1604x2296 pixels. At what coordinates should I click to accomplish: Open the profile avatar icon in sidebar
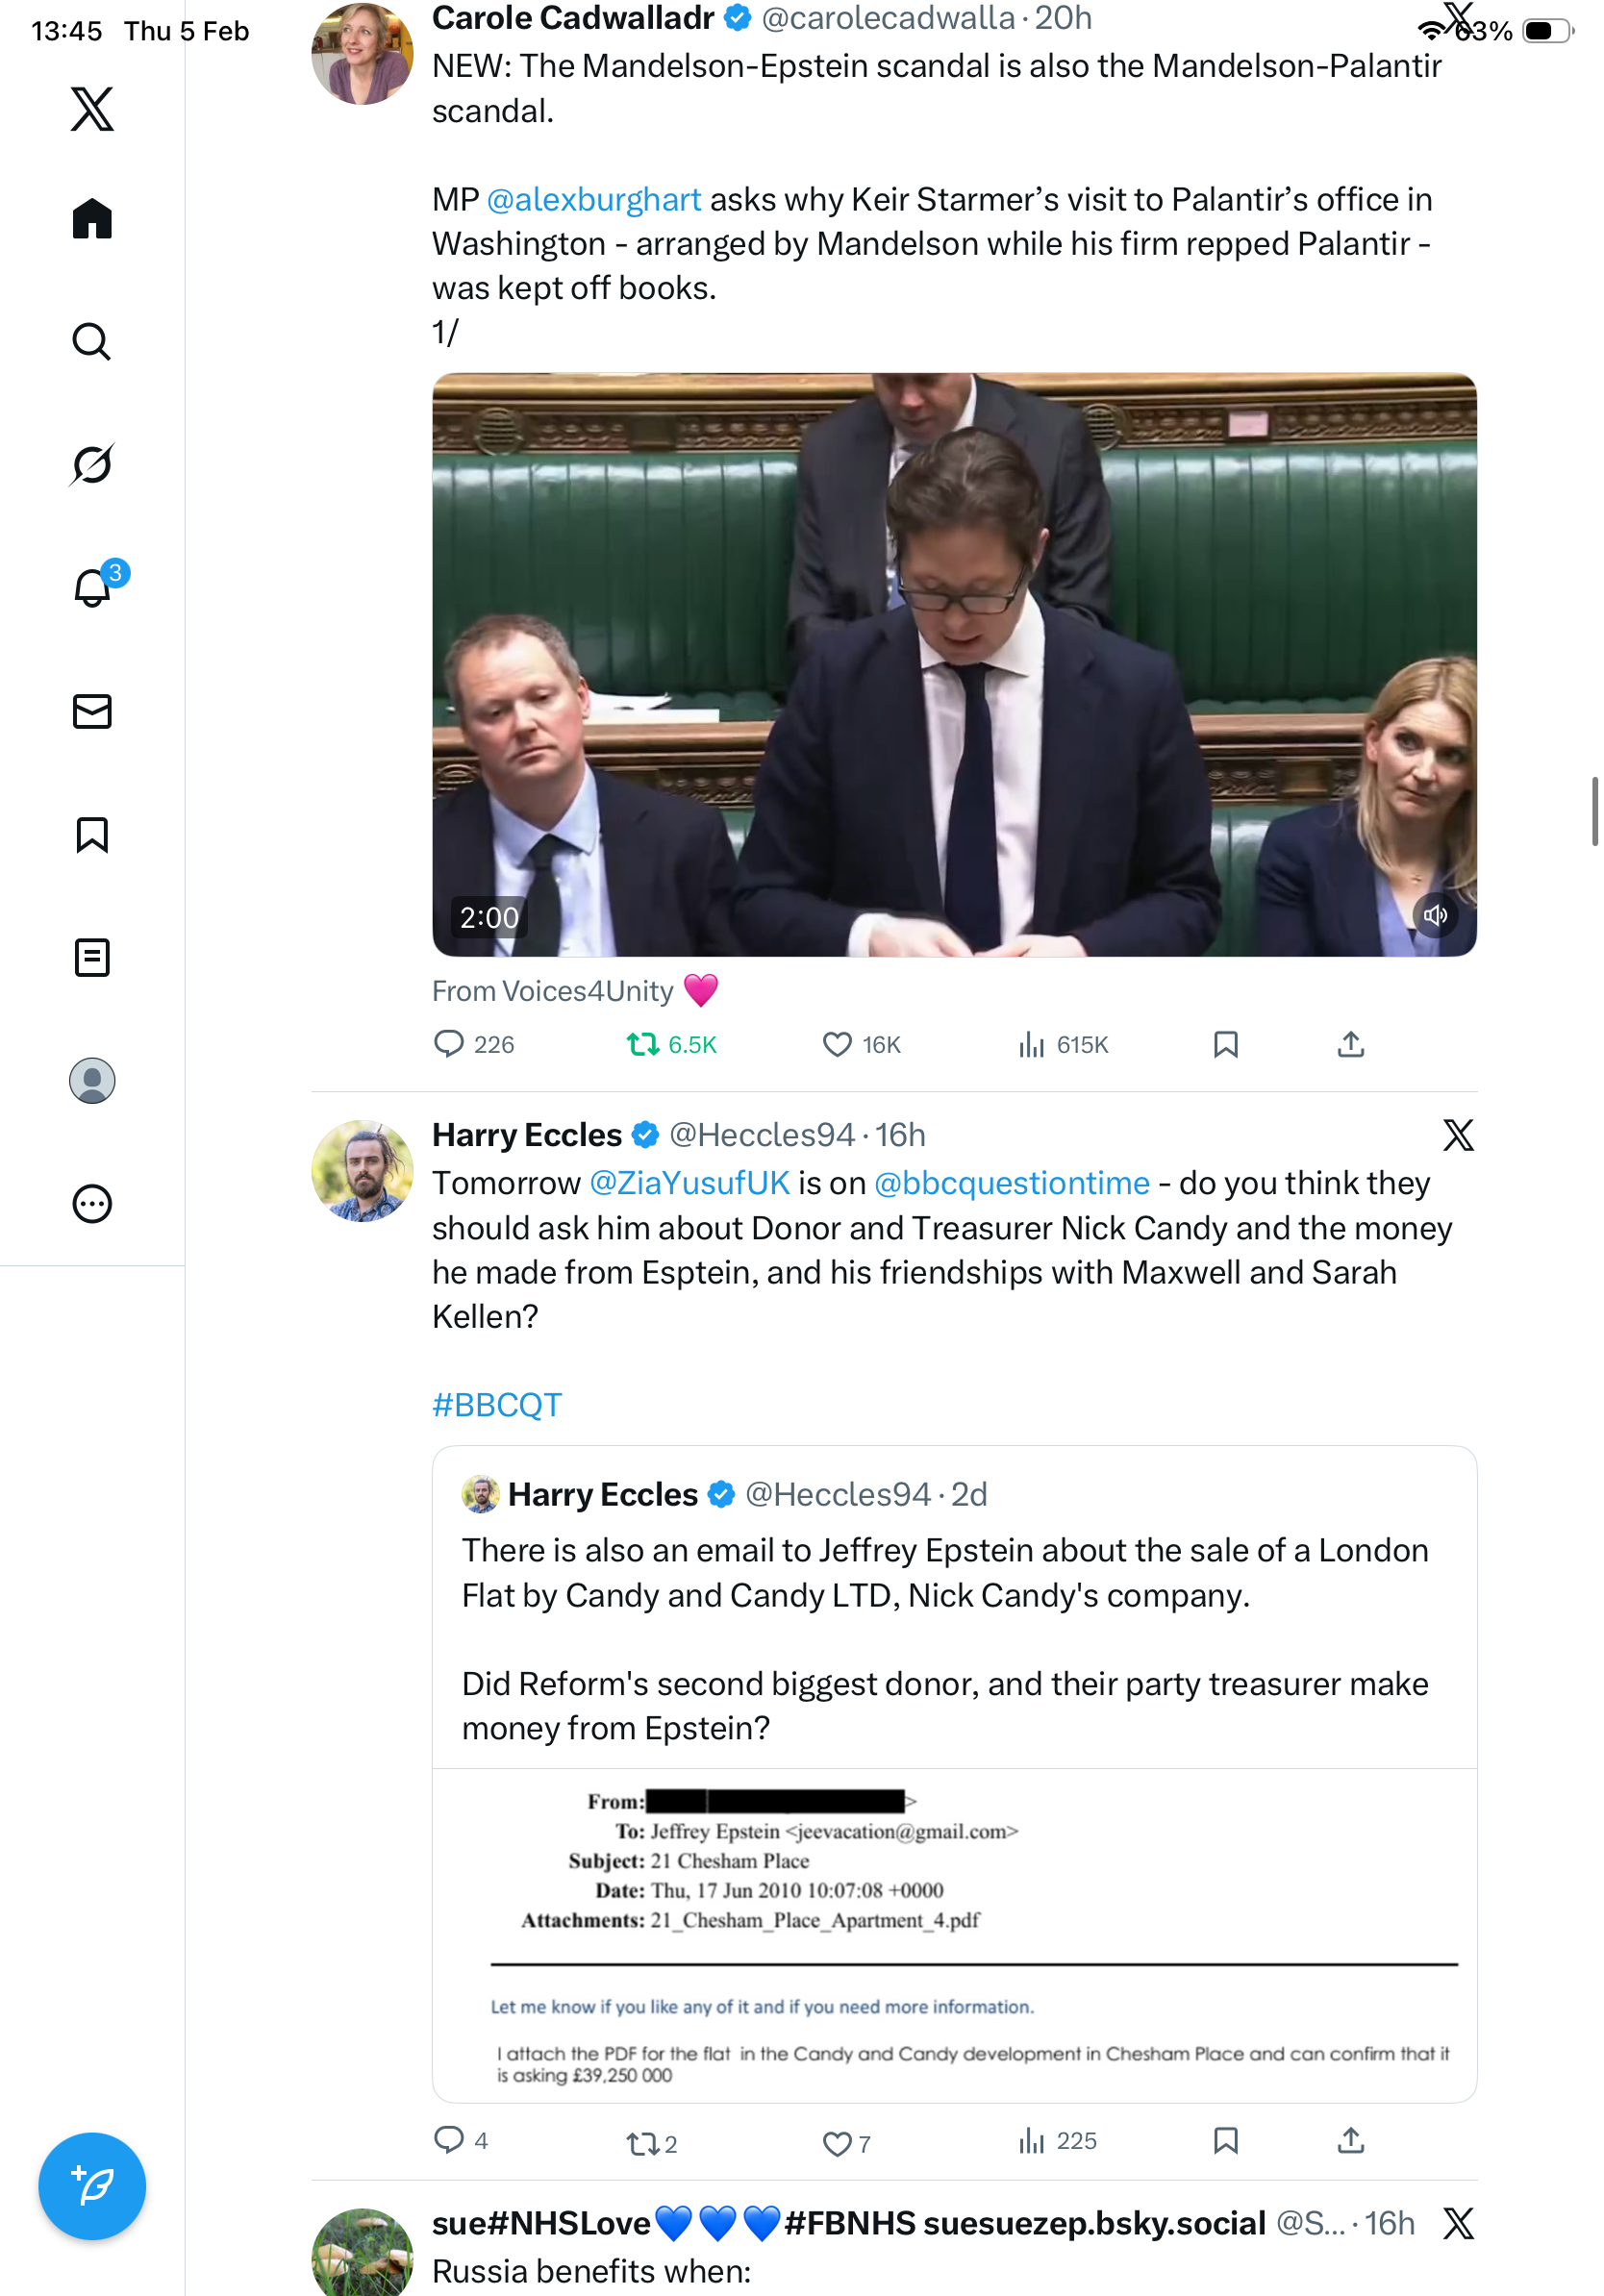point(92,1081)
